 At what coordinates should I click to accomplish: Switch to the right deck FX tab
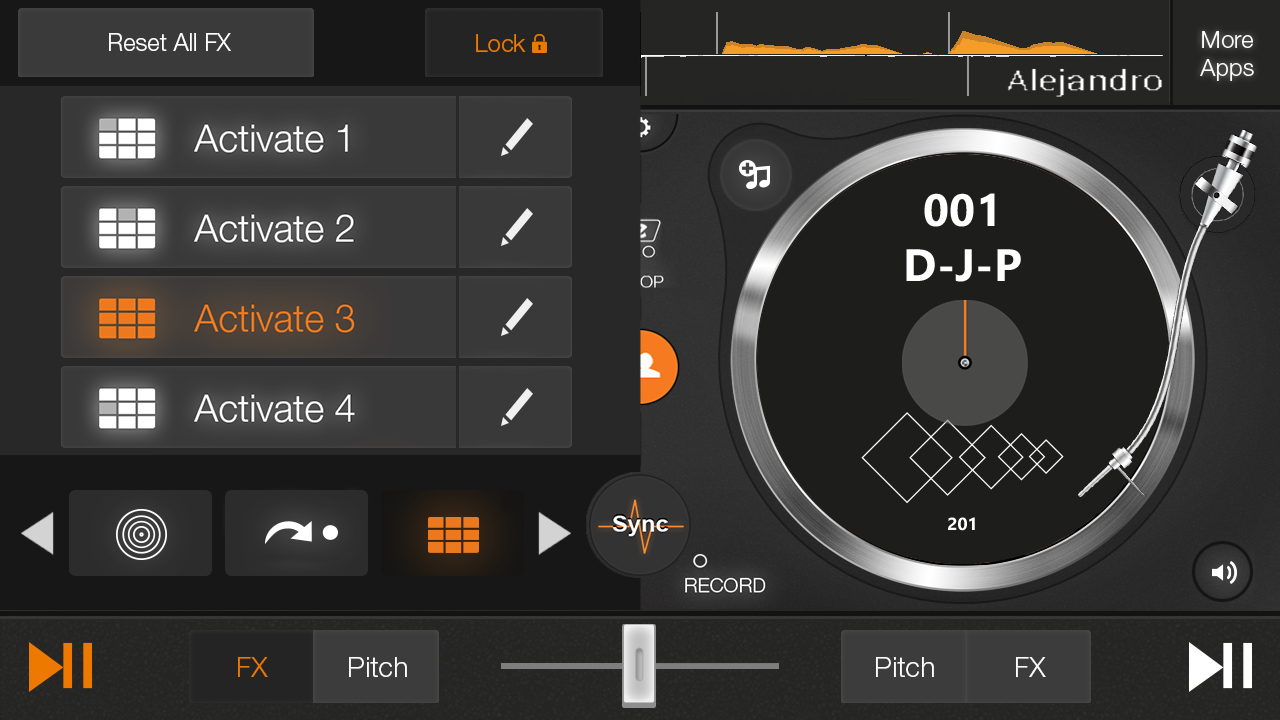pyautogui.click(x=1029, y=667)
